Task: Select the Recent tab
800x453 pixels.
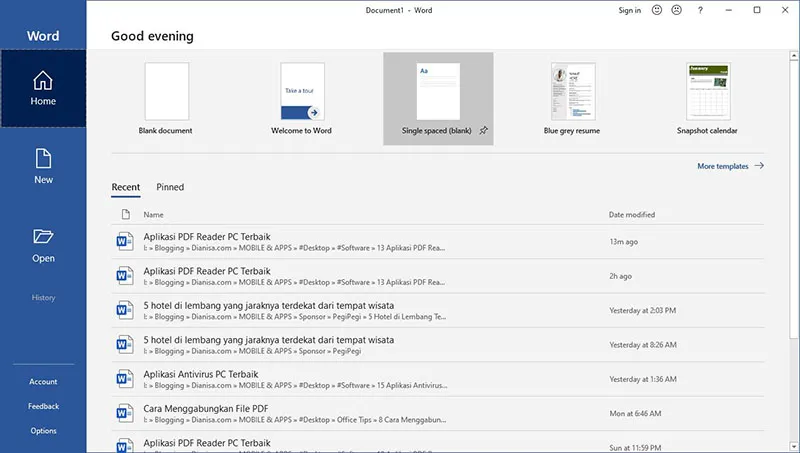Action: tap(126, 187)
